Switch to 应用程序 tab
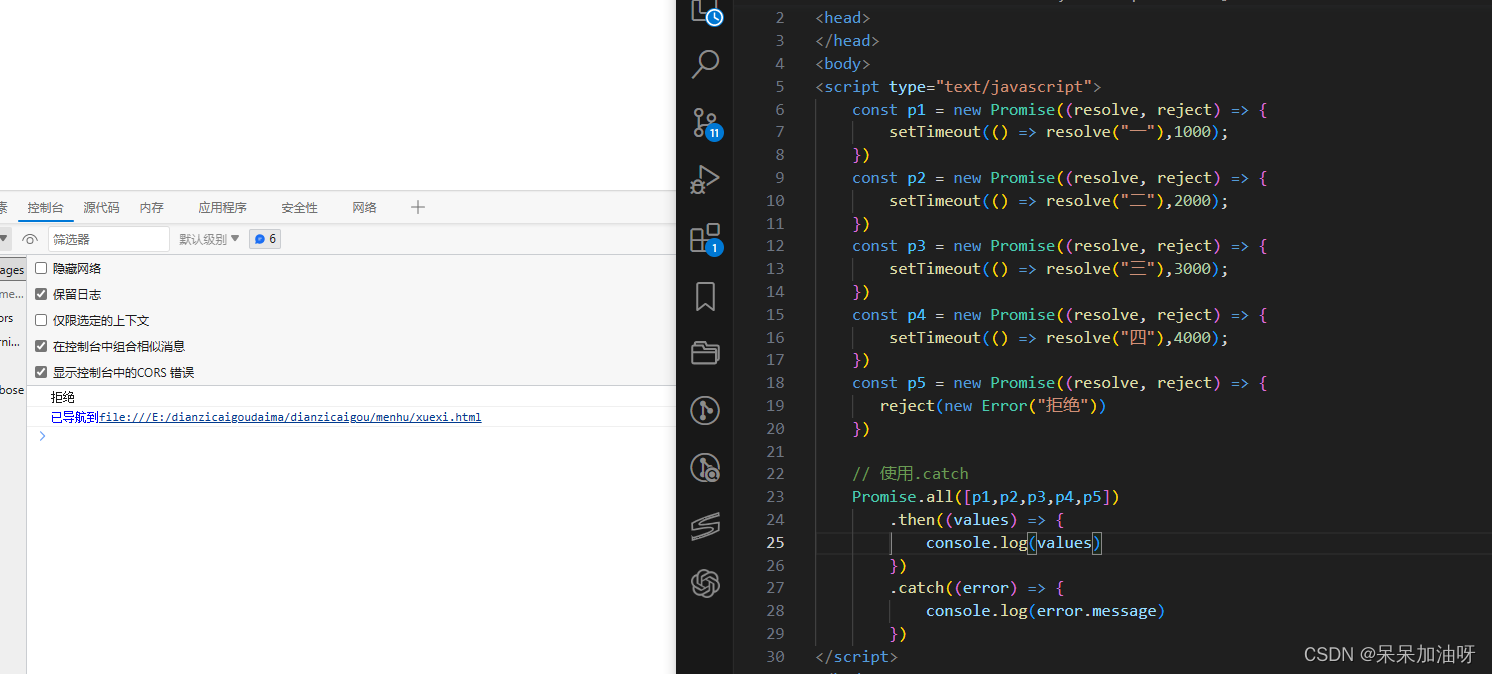The width and height of the screenshot is (1492, 674). click(222, 207)
